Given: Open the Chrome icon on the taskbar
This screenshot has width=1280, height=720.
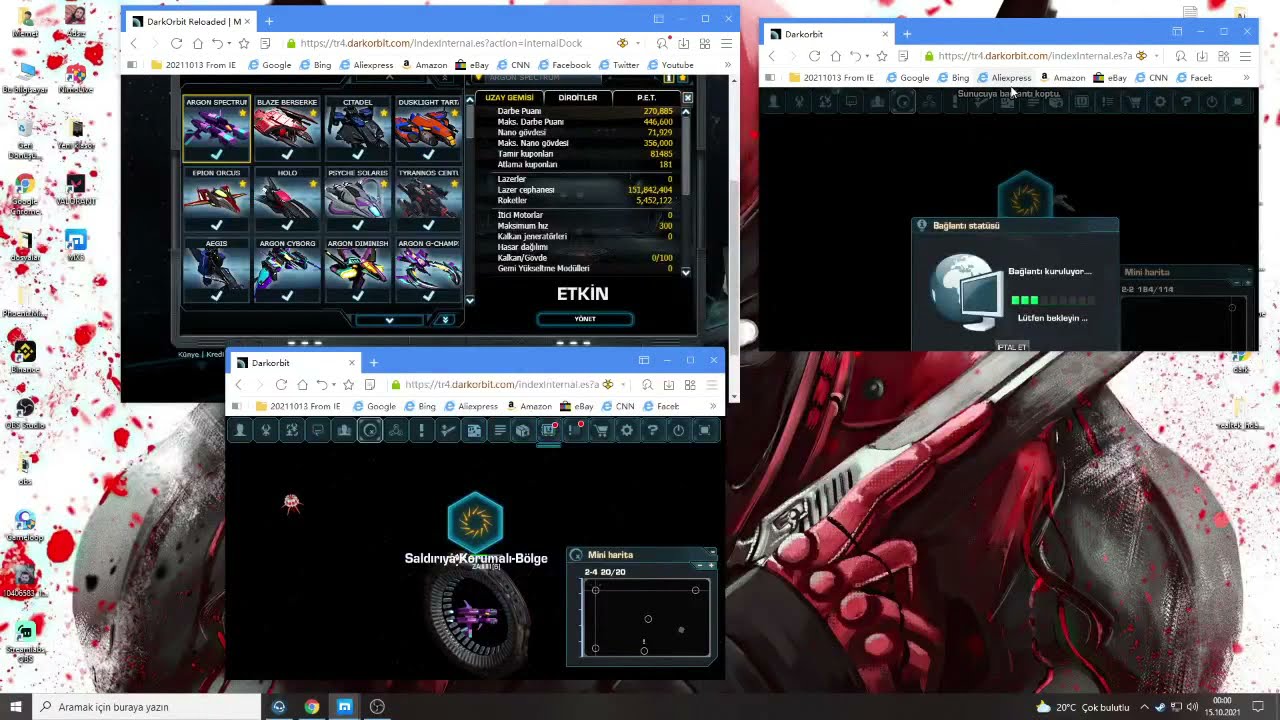Looking at the screenshot, I should 312,706.
